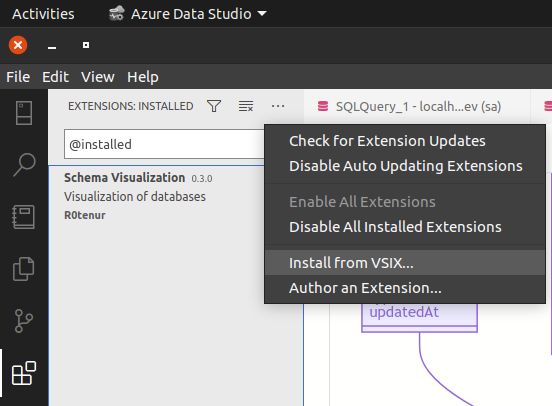Click the updatedAt field in diagram
This screenshot has height=406, width=552.
404,312
